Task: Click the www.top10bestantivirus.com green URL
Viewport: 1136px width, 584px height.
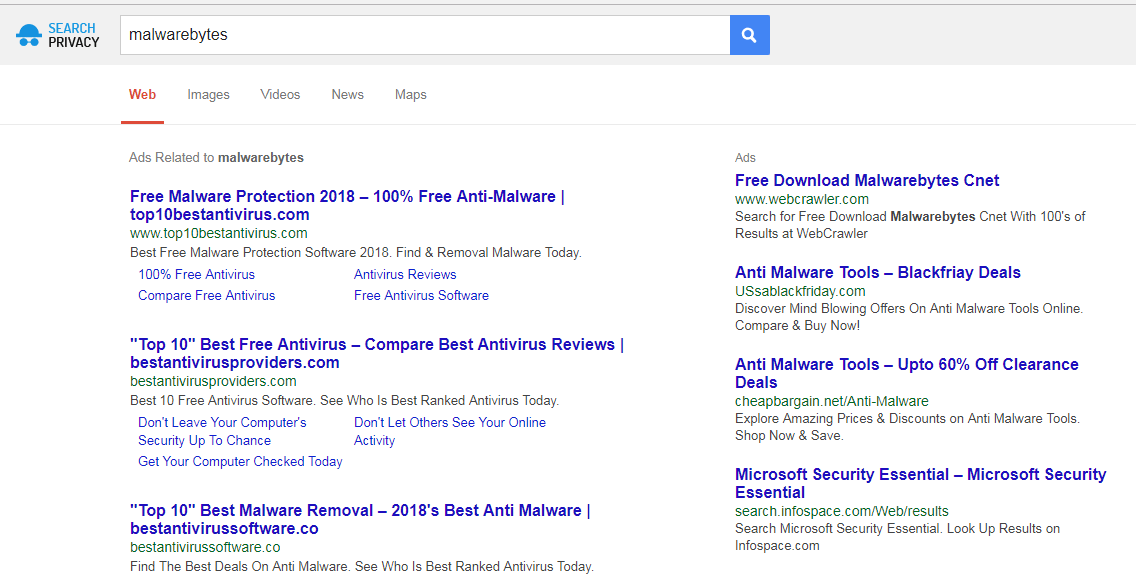Action: click(x=219, y=233)
